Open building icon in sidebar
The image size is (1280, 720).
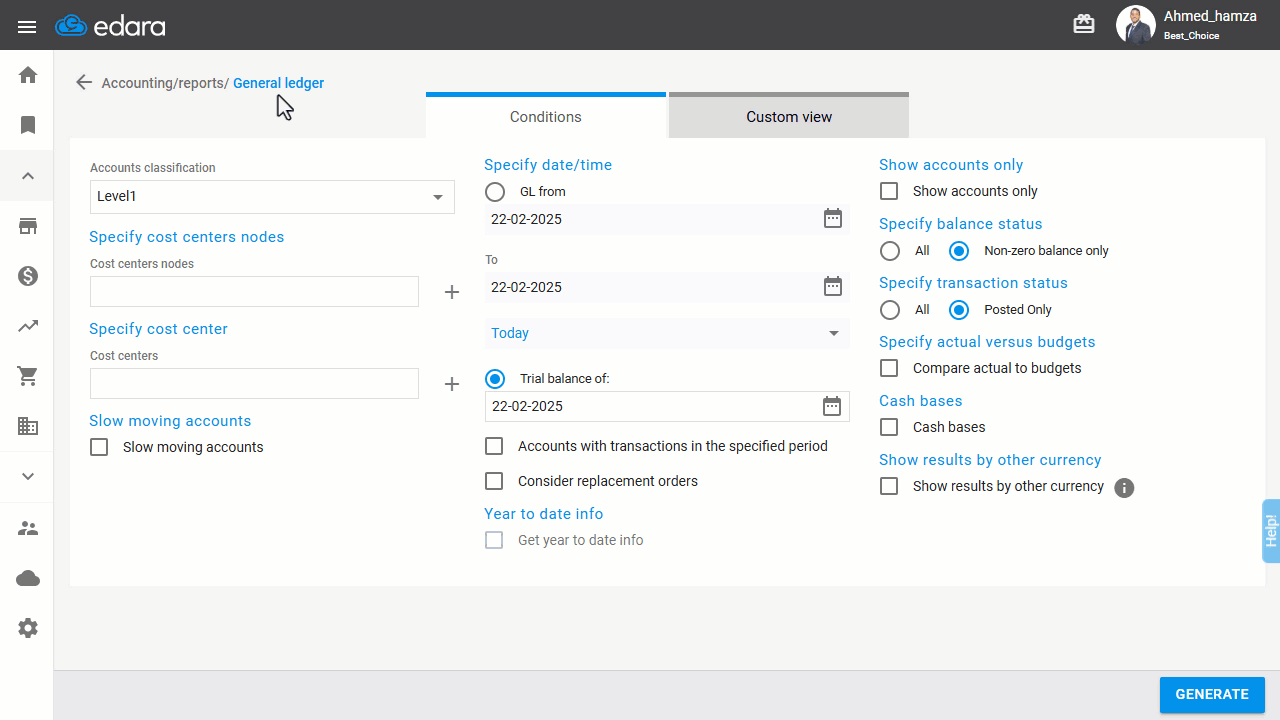(28, 426)
